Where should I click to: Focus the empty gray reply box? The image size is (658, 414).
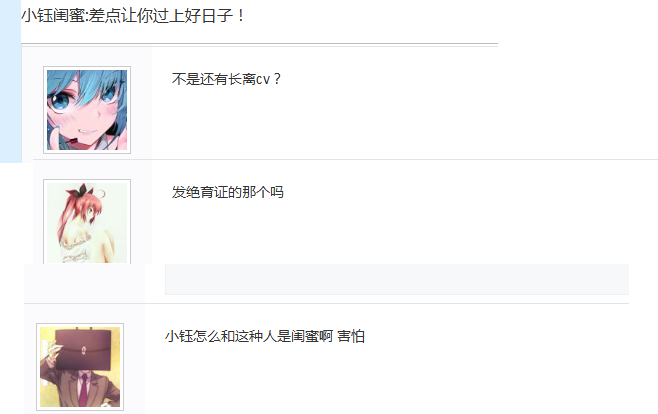[397, 279]
